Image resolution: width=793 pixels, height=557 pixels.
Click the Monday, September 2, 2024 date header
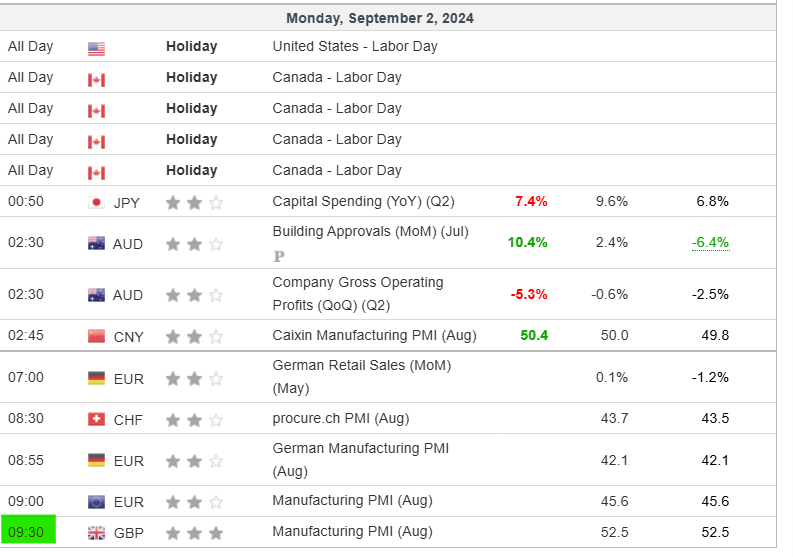coord(380,18)
